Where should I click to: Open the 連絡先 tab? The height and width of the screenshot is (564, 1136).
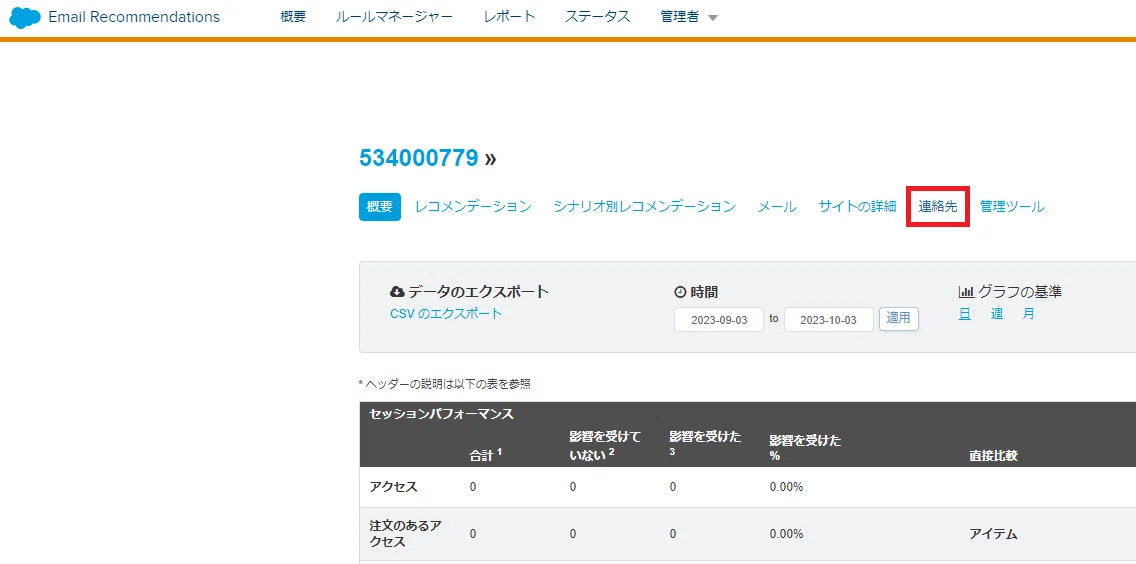[938, 207]
